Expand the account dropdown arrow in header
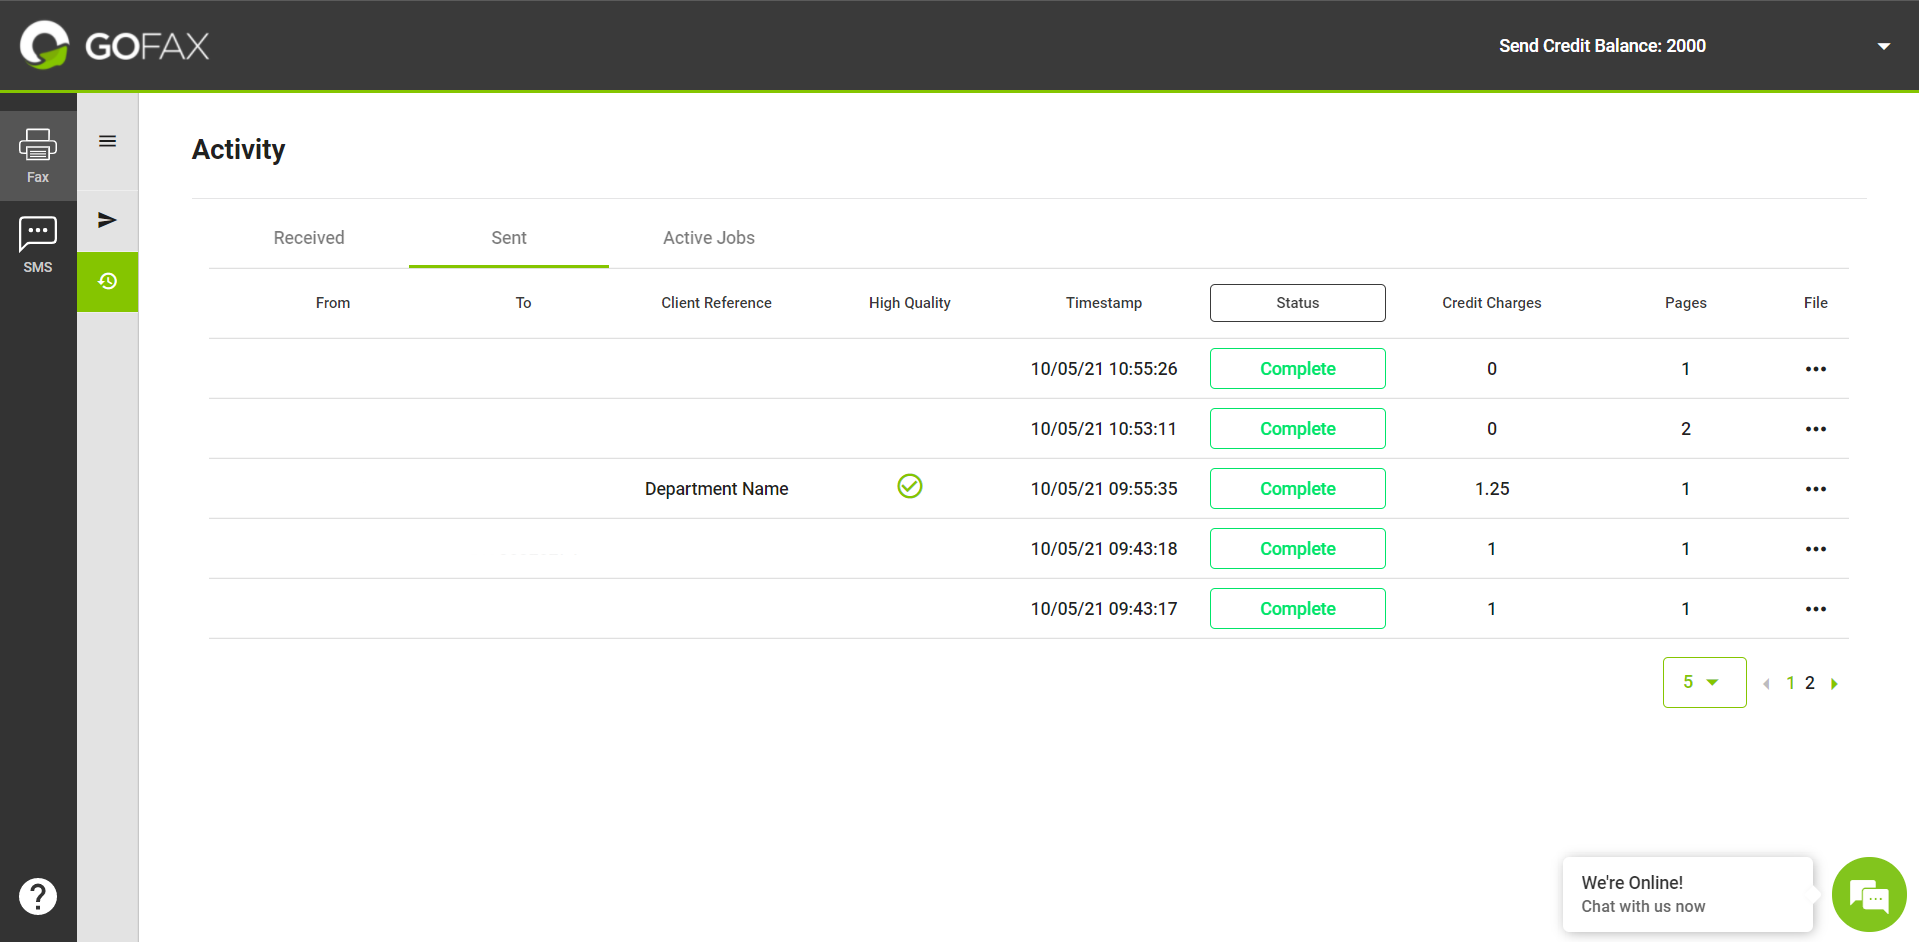1919x942 pixels. [1884, 46]
